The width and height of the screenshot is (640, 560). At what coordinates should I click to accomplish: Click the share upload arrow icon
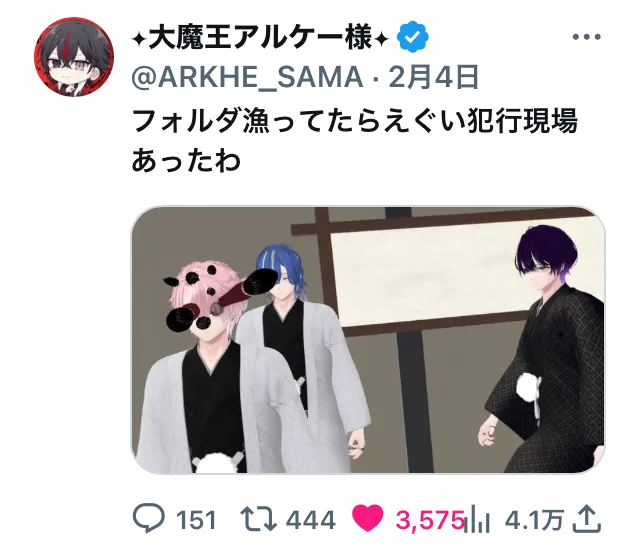[587, 518]
